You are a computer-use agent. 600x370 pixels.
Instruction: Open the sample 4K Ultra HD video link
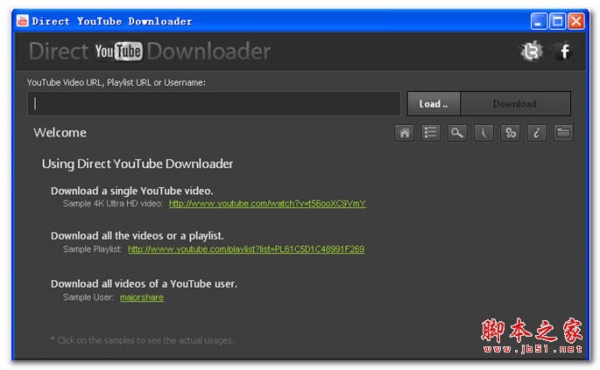(x=267, y=204)
